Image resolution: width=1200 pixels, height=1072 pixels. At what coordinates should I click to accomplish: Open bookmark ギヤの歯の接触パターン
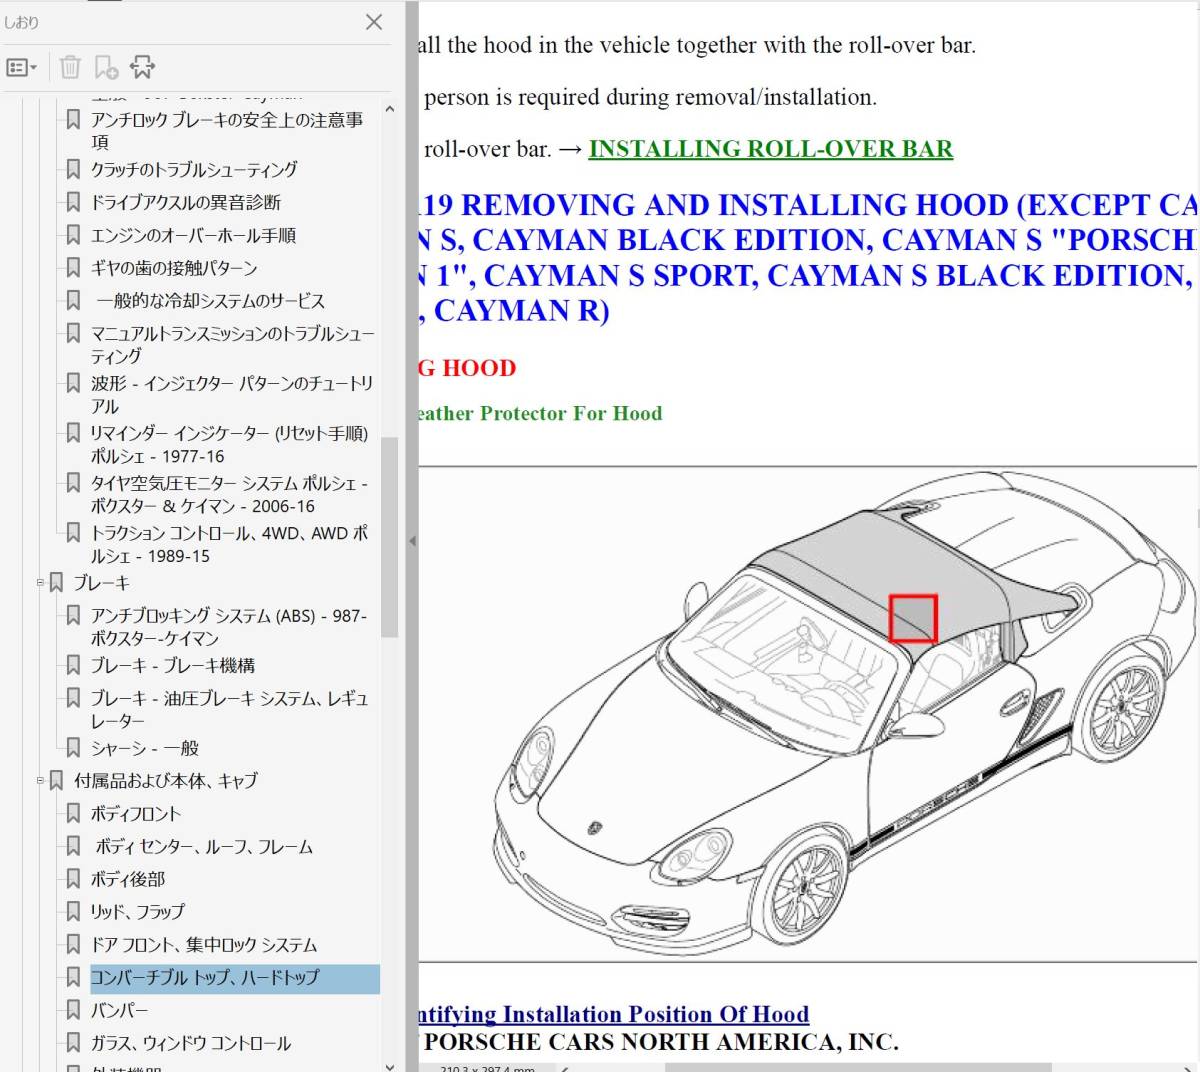(x=174, y=268)
